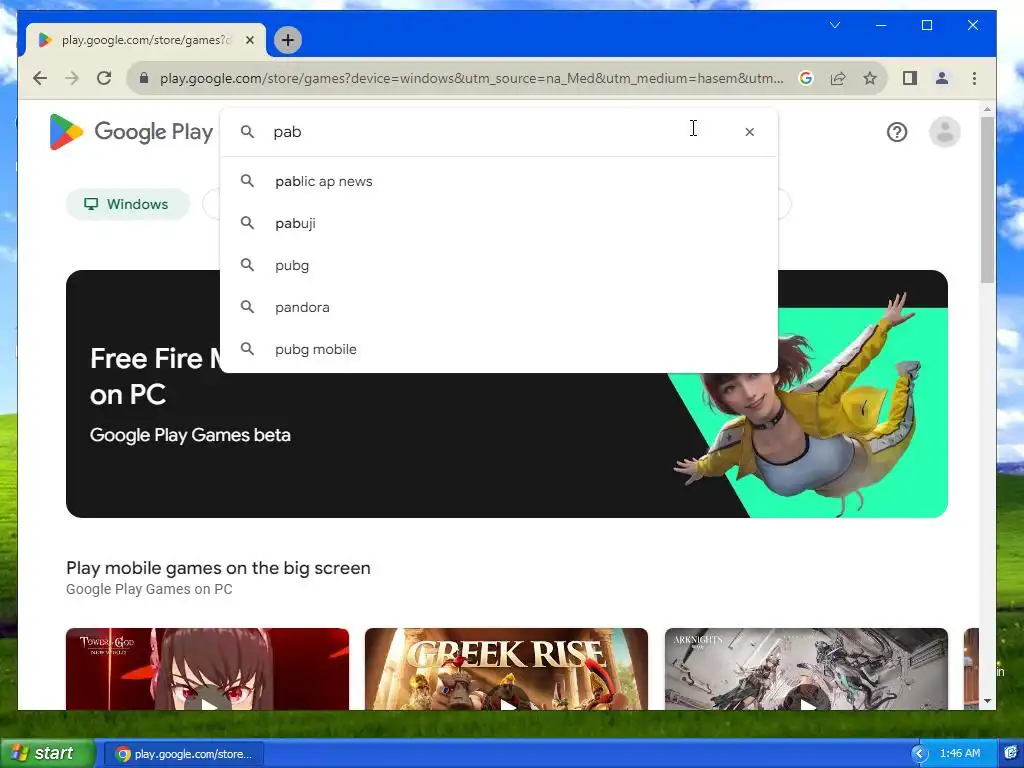The height and width of the screenshot is (768, 1024).
Task: Click the scrollbar down arrow
Action: (x=987, y=701)
